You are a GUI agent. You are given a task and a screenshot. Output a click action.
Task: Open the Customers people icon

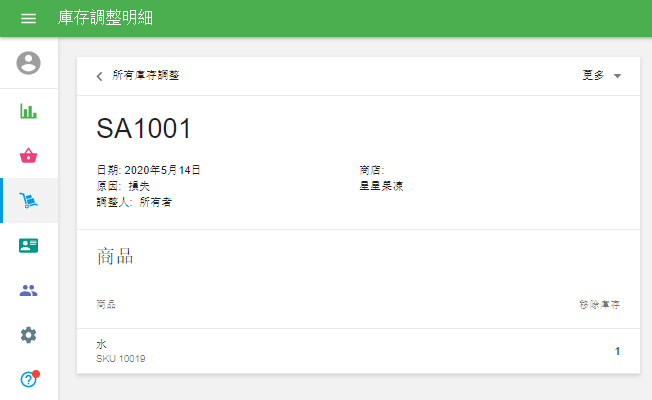pyautogui.click(x=29, y=291)
